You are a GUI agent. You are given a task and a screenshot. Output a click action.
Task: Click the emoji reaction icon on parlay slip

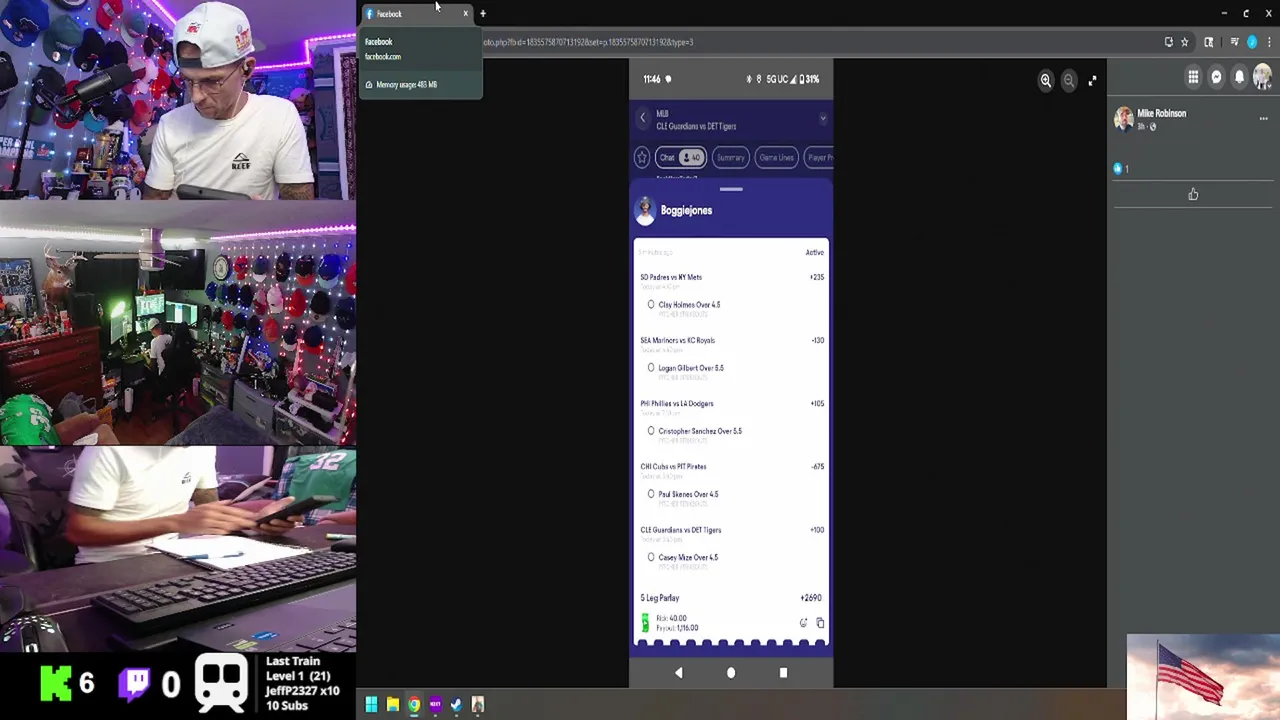pos(803,623)
